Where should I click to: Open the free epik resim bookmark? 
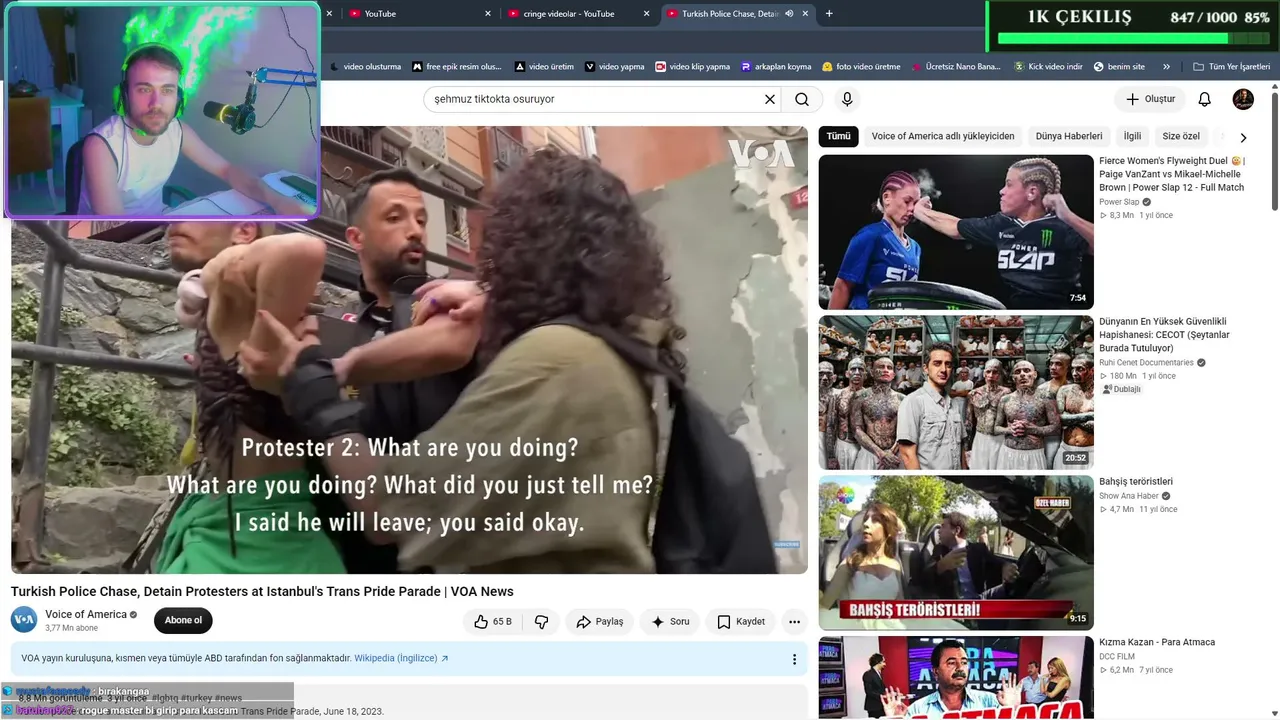point(457,67)
